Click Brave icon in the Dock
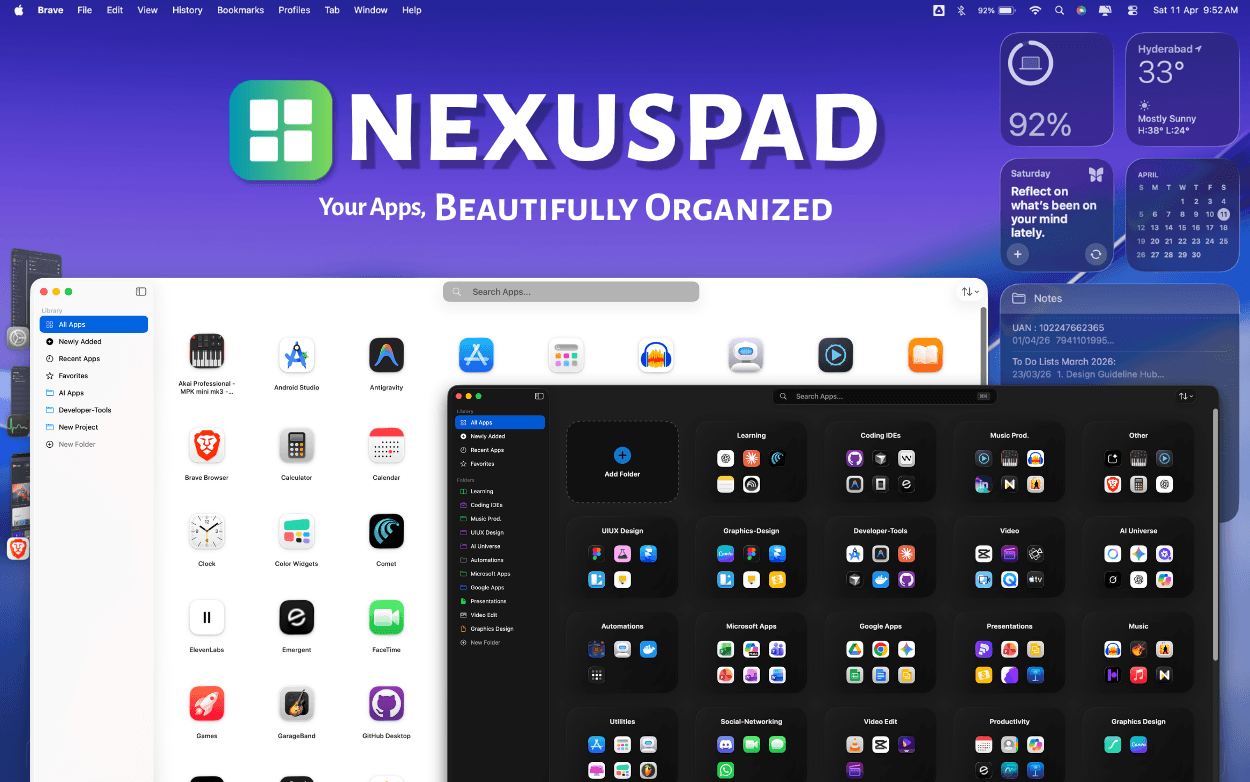Image resolution: width=1250 pixels, height=782 pixels. click(18, 549)
